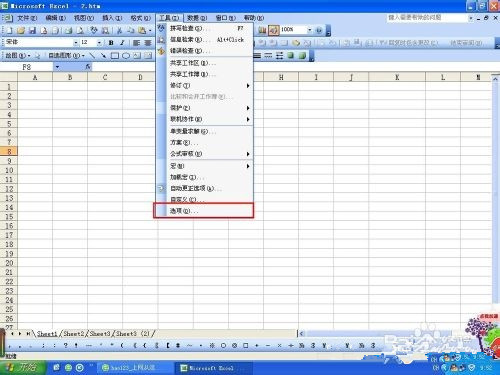The image size is (500, 375).
Task: Toggle Italic formatting
Action: [x=122, y=43]
